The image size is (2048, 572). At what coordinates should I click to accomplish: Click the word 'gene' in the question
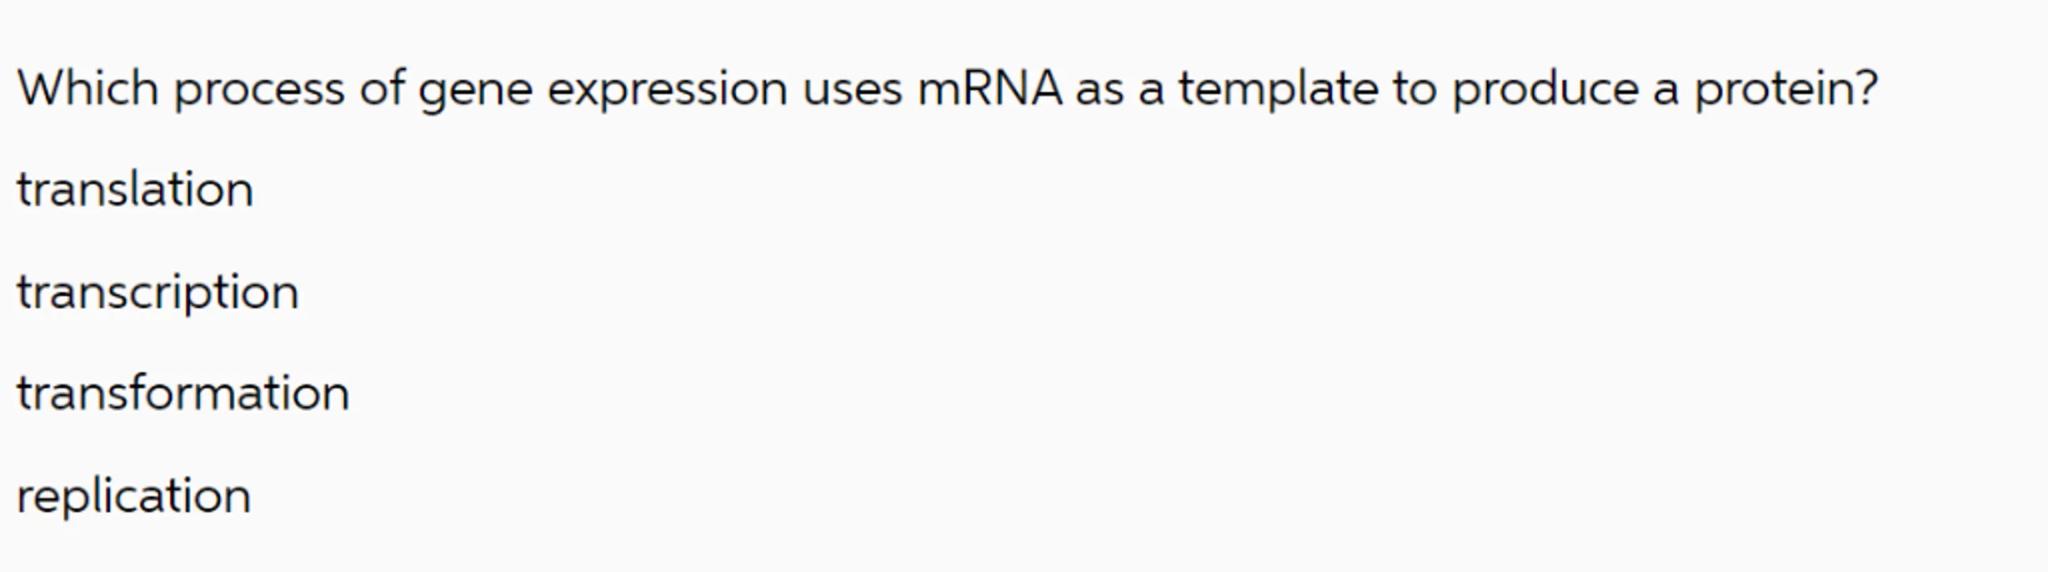[x=475, y=90]
